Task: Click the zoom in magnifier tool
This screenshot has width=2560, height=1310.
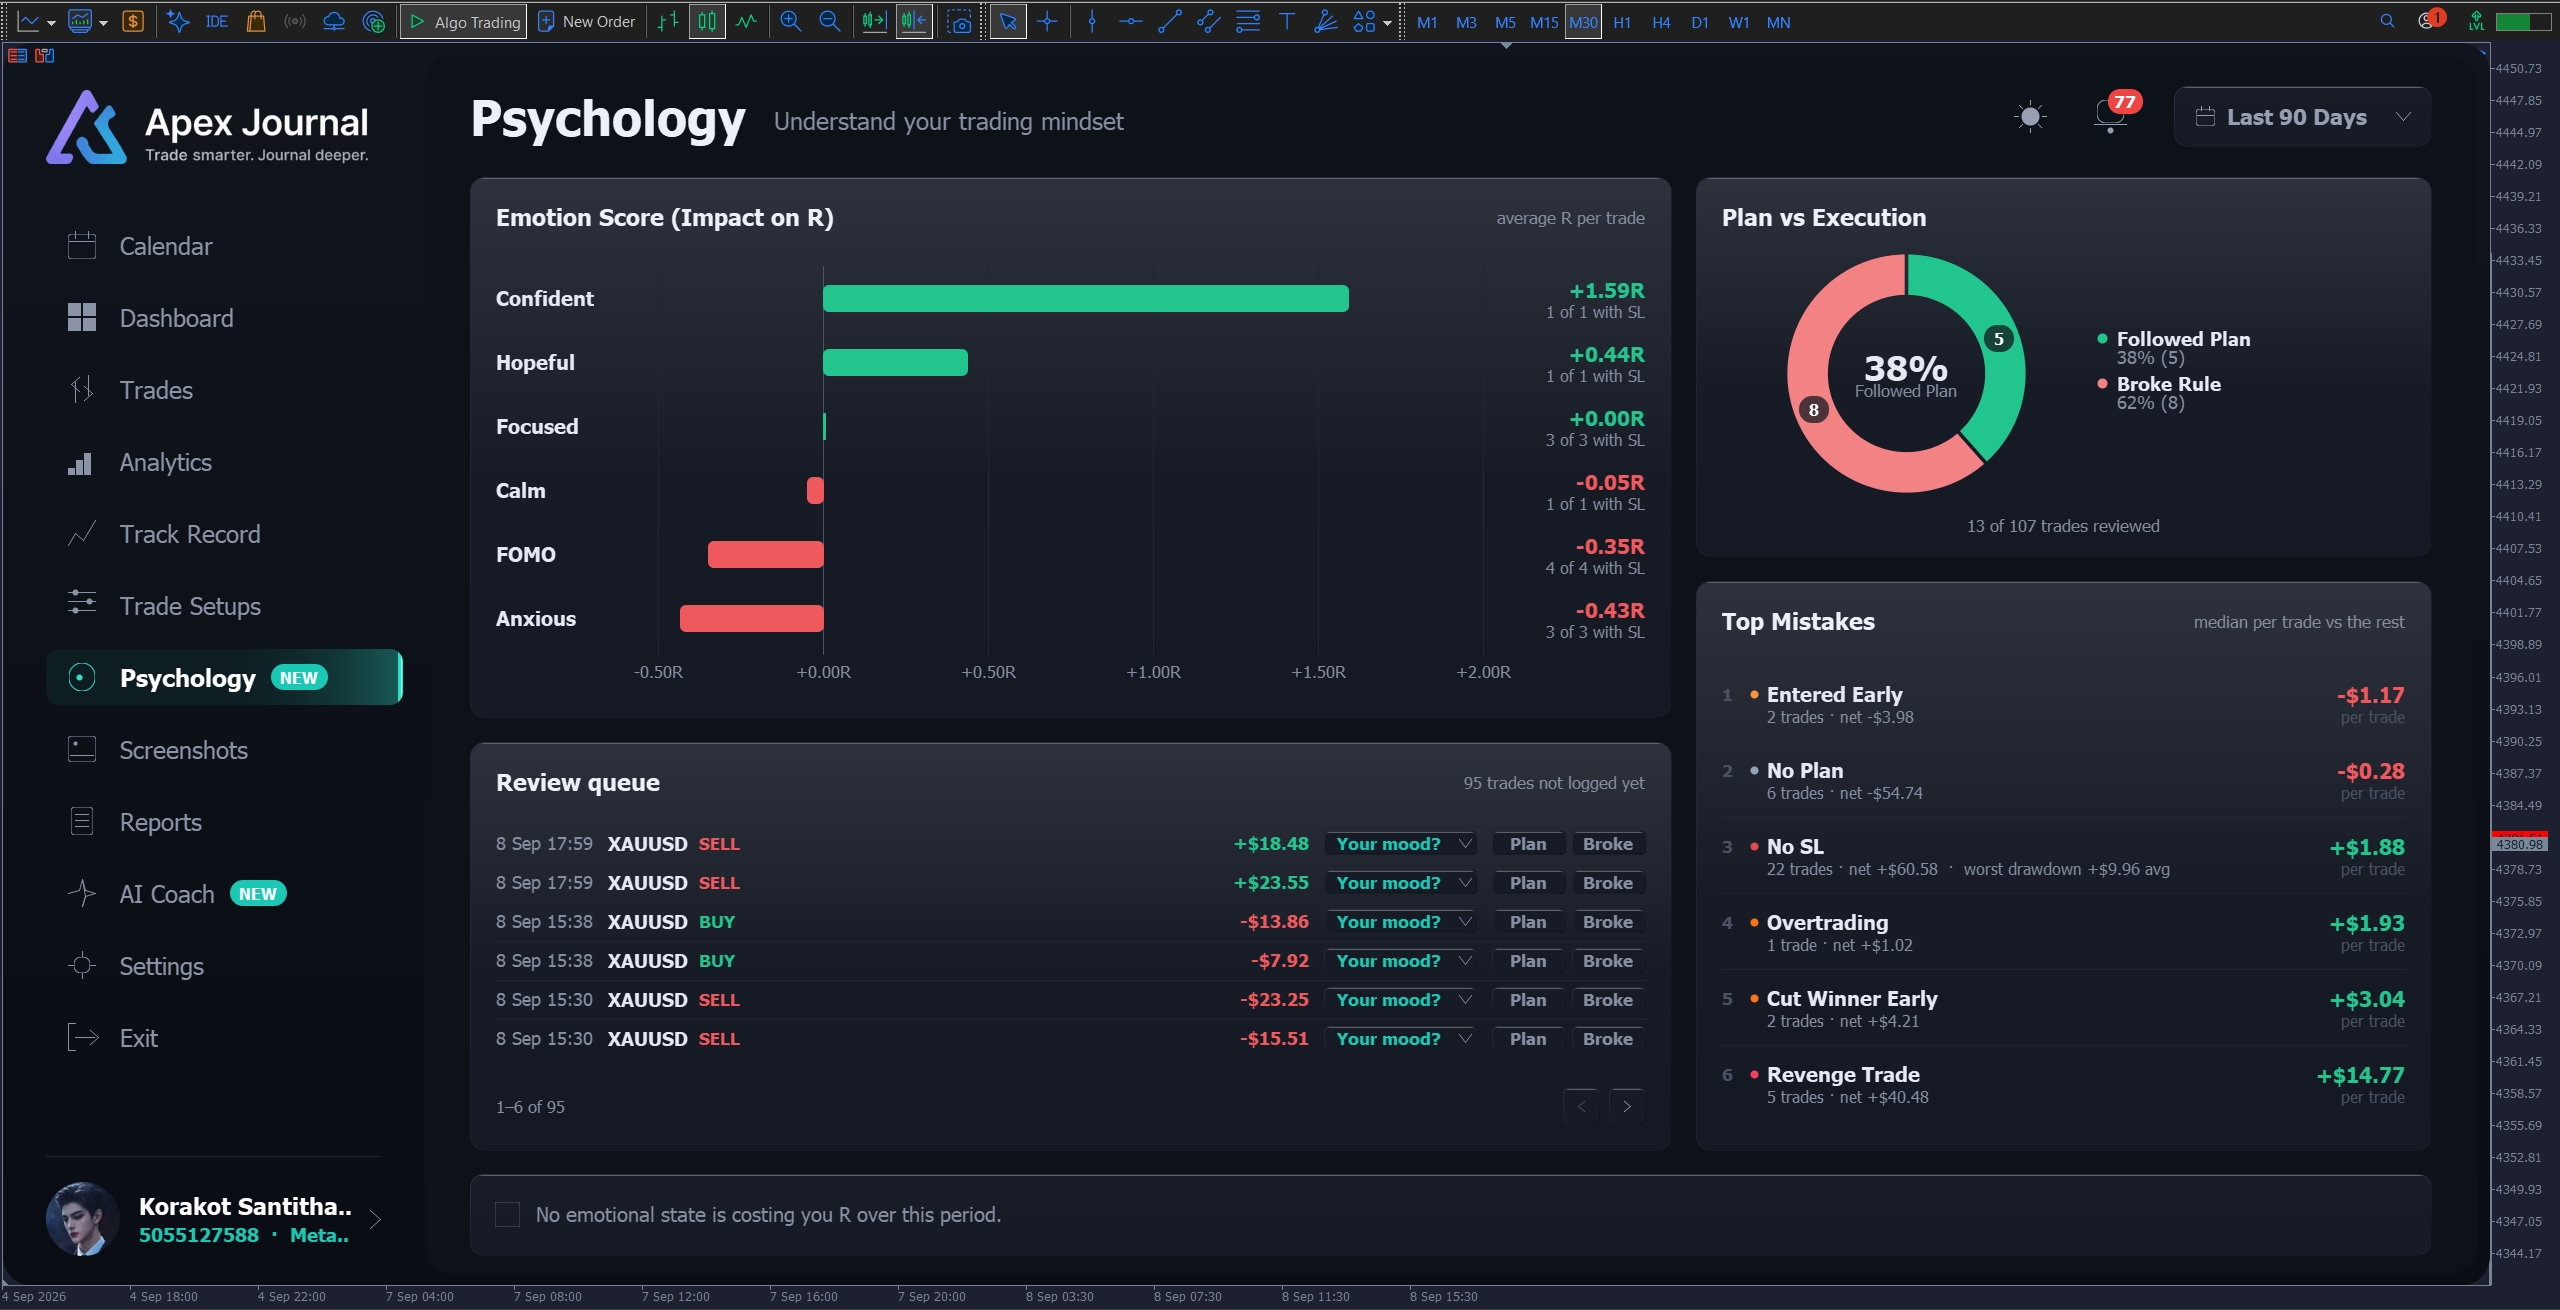Action: click(791, 21)
